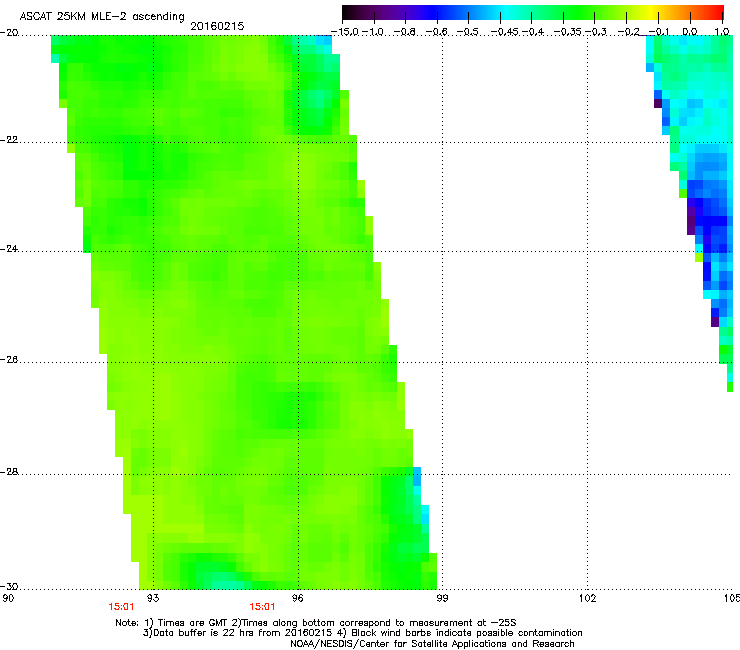
Task: Click the NOAA/NESDIS credit line
Action: click(432, 644)
